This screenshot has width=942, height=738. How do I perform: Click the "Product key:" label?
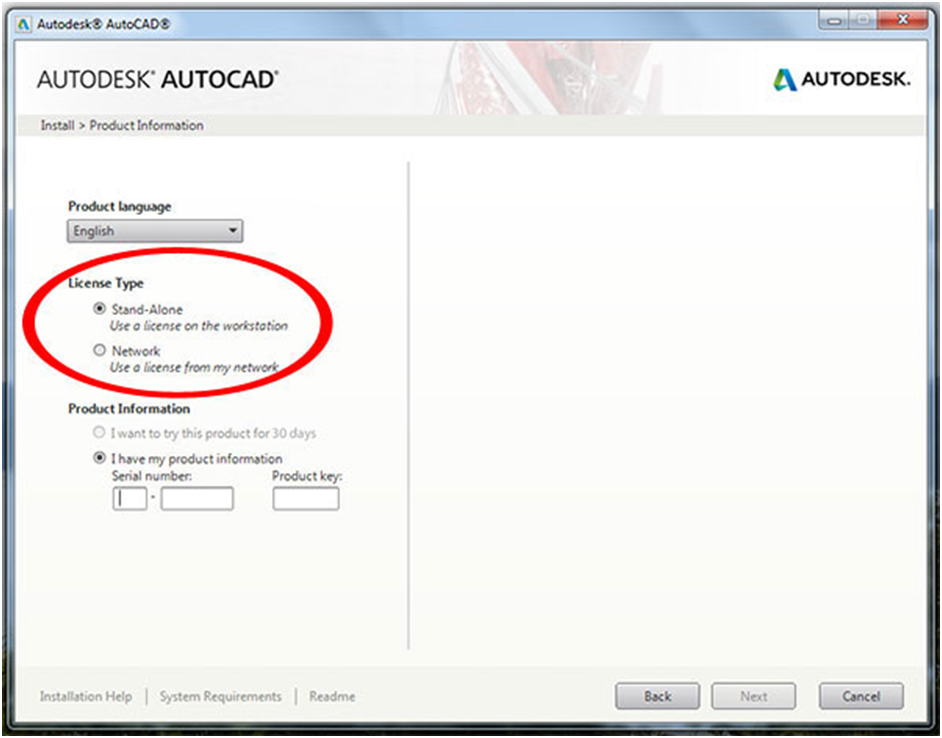point(307,476)
